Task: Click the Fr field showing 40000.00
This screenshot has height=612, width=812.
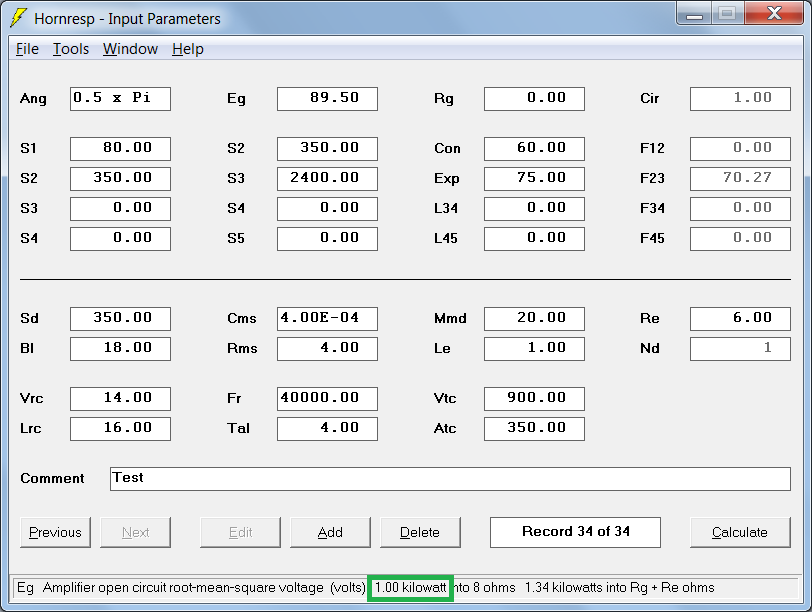Action: 327,399
